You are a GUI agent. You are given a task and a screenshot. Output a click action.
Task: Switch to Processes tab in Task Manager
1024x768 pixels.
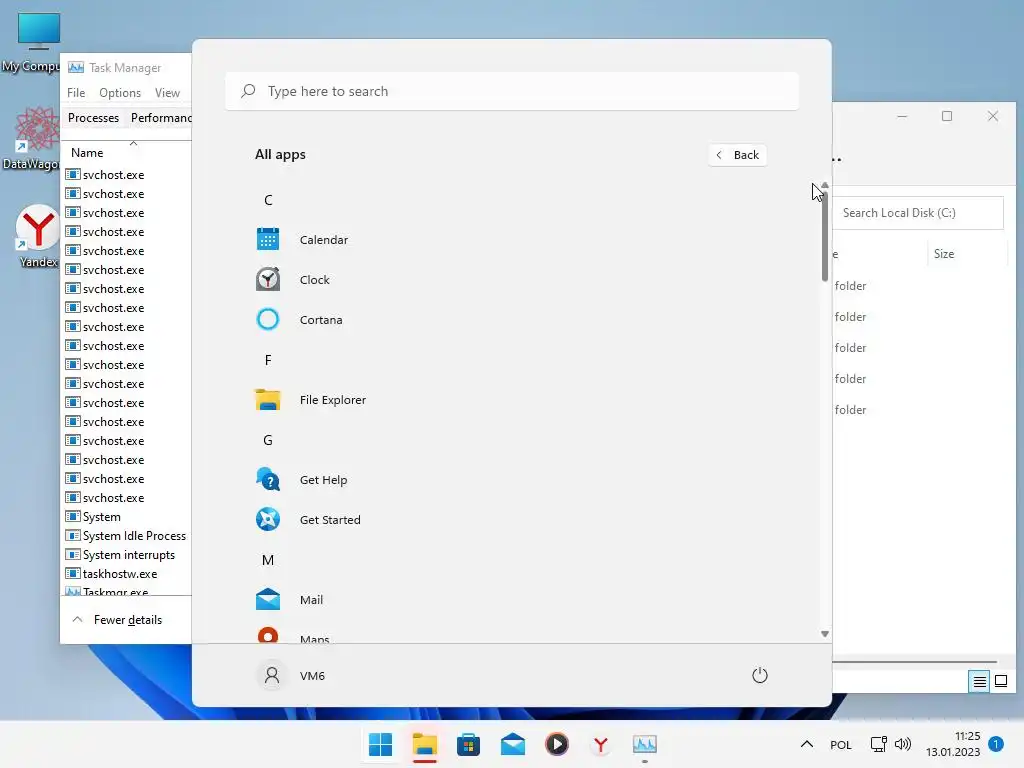(x=93, y=118)
